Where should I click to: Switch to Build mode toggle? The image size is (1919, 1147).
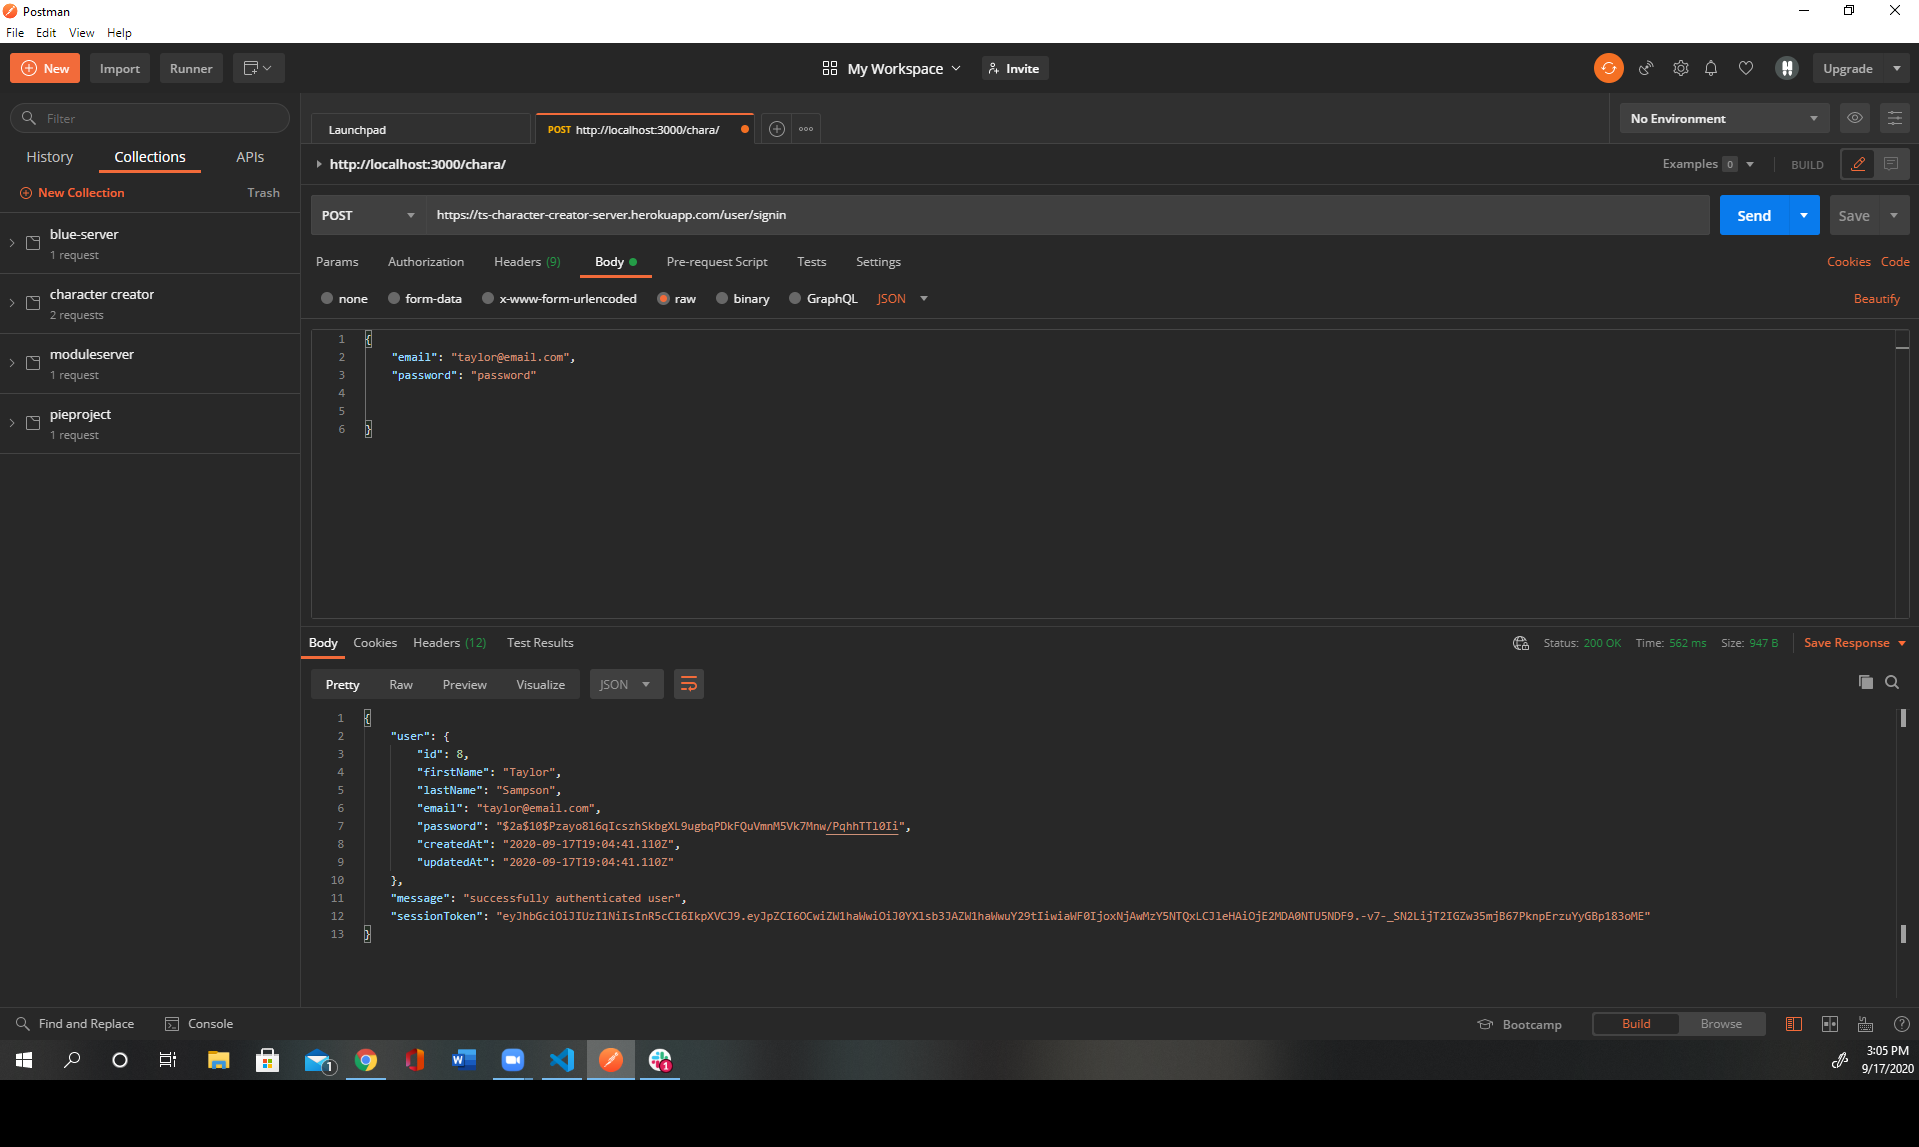[1636, 1024]
